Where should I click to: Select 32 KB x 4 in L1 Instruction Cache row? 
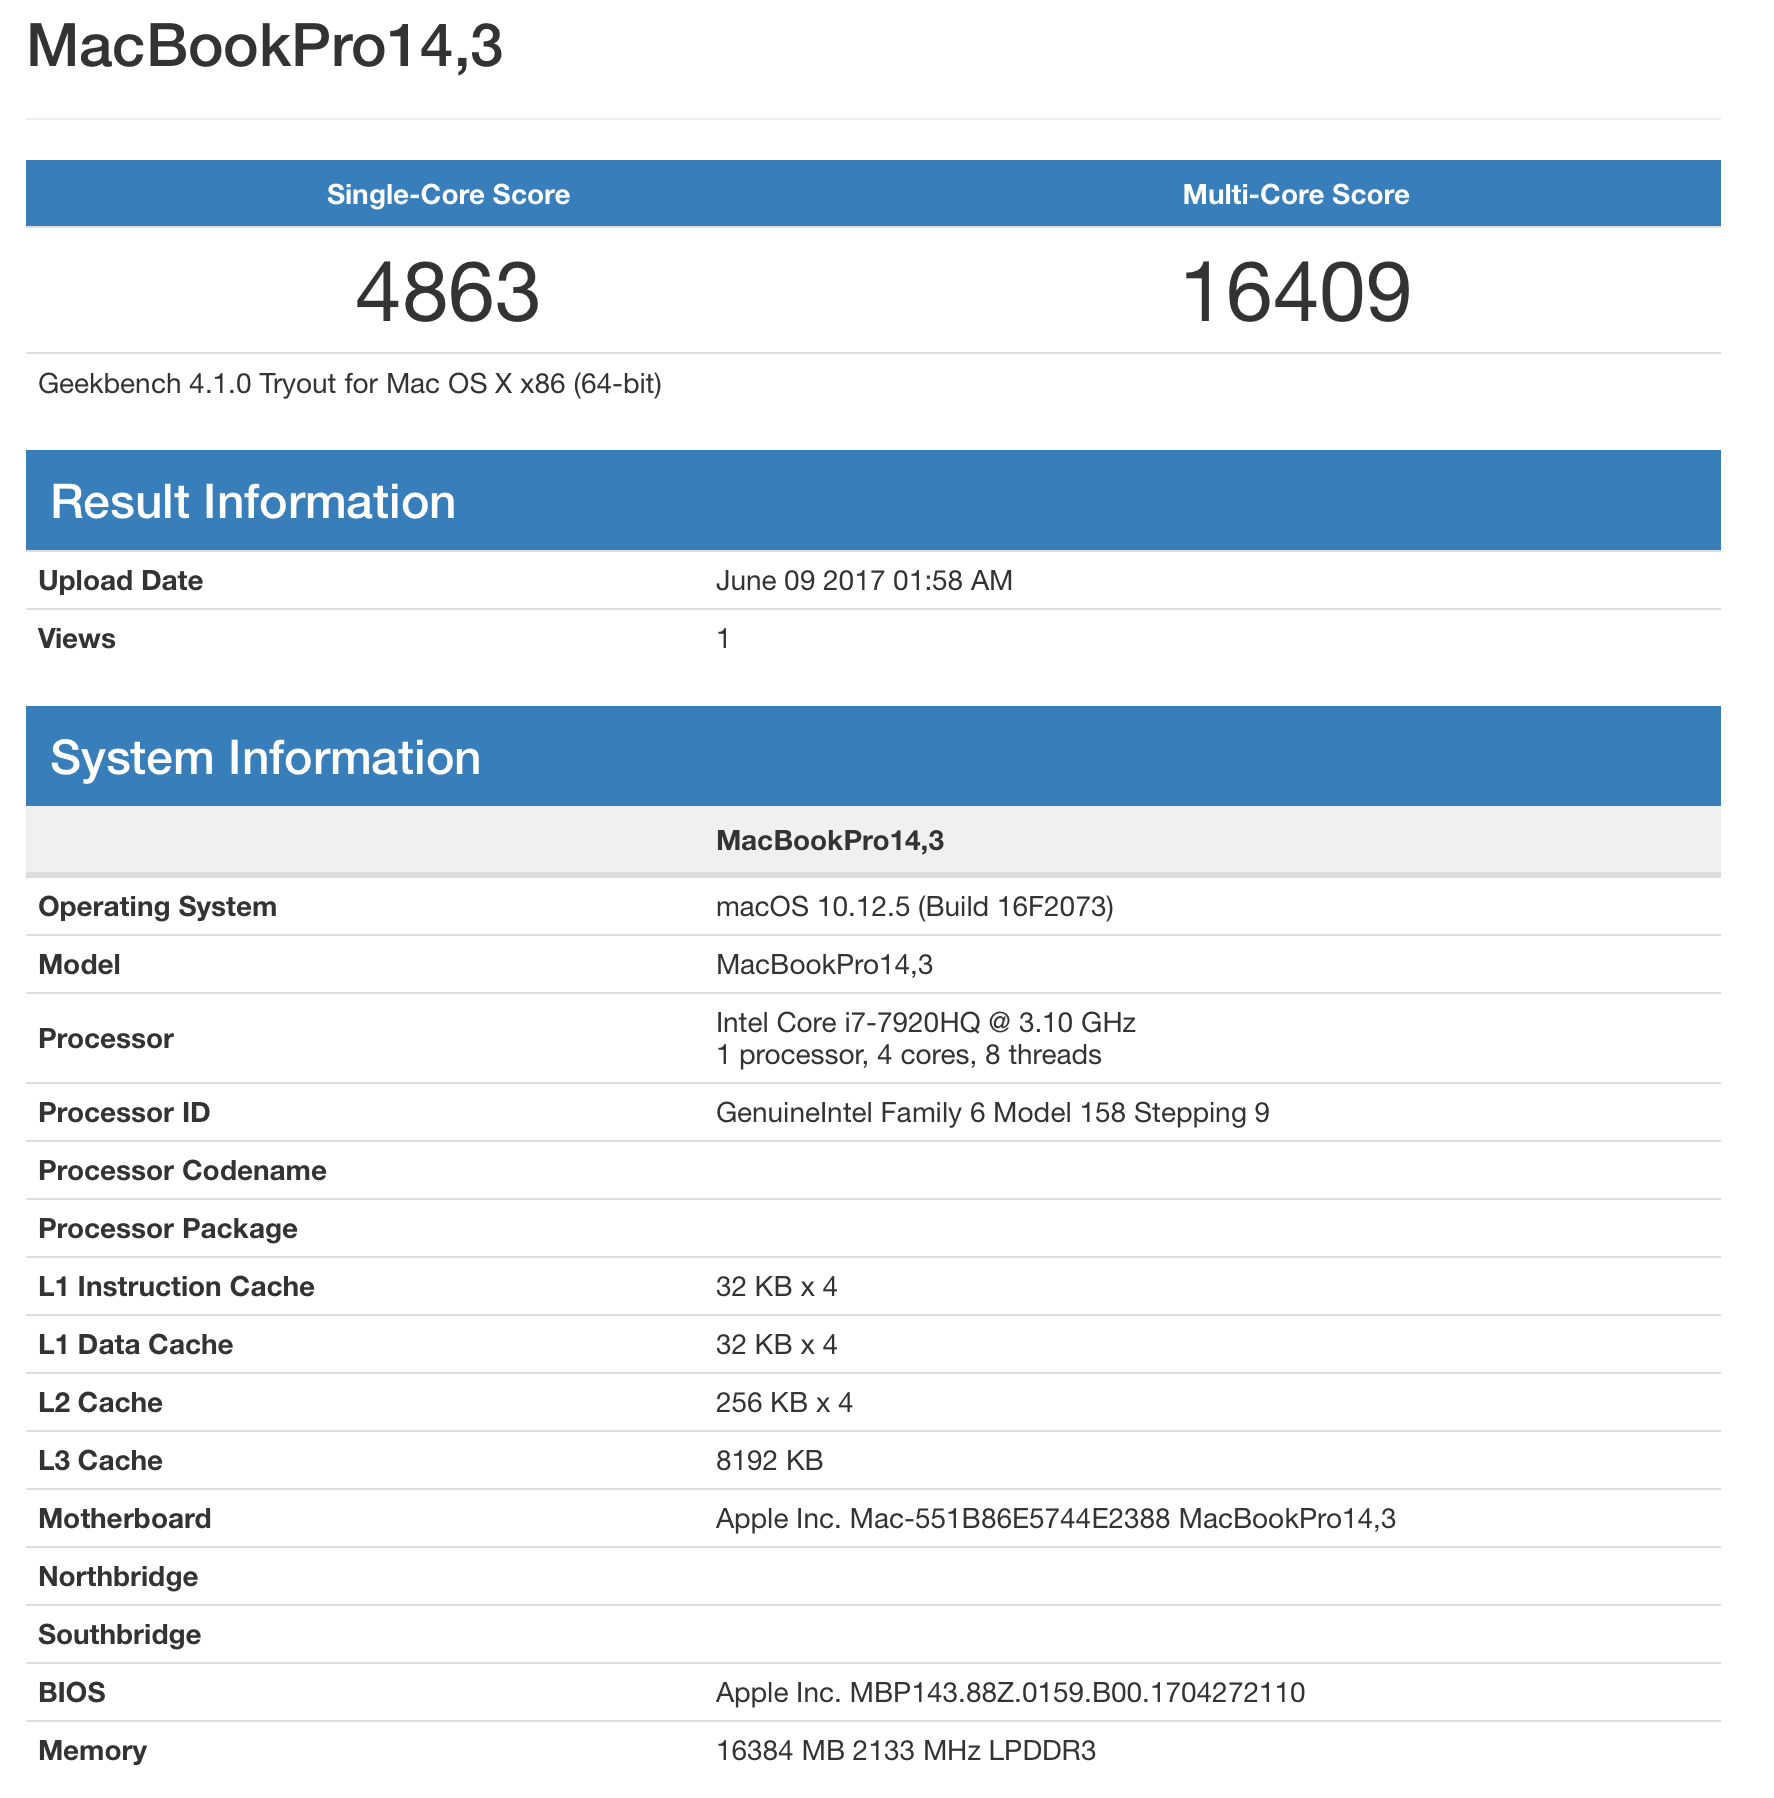pyautogui.click(x=776, y=1287)
